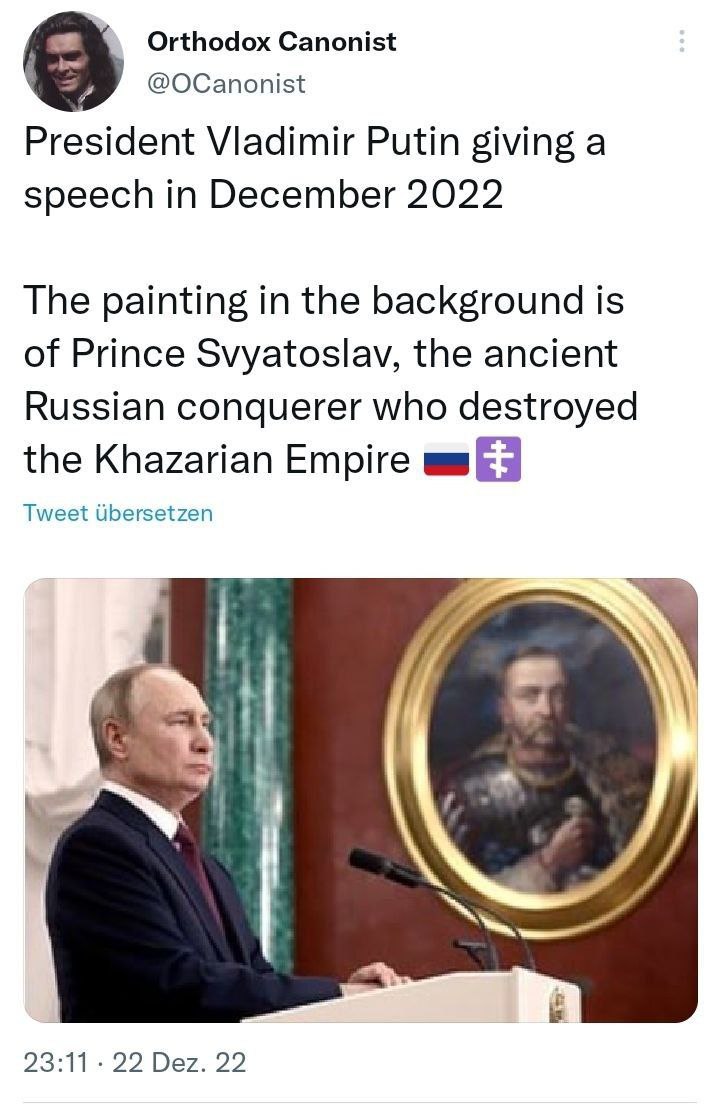This screenshot has height=1113, width=720.
Task: Open the attached photo of Putin at the podium
Action: coord(361,800)
